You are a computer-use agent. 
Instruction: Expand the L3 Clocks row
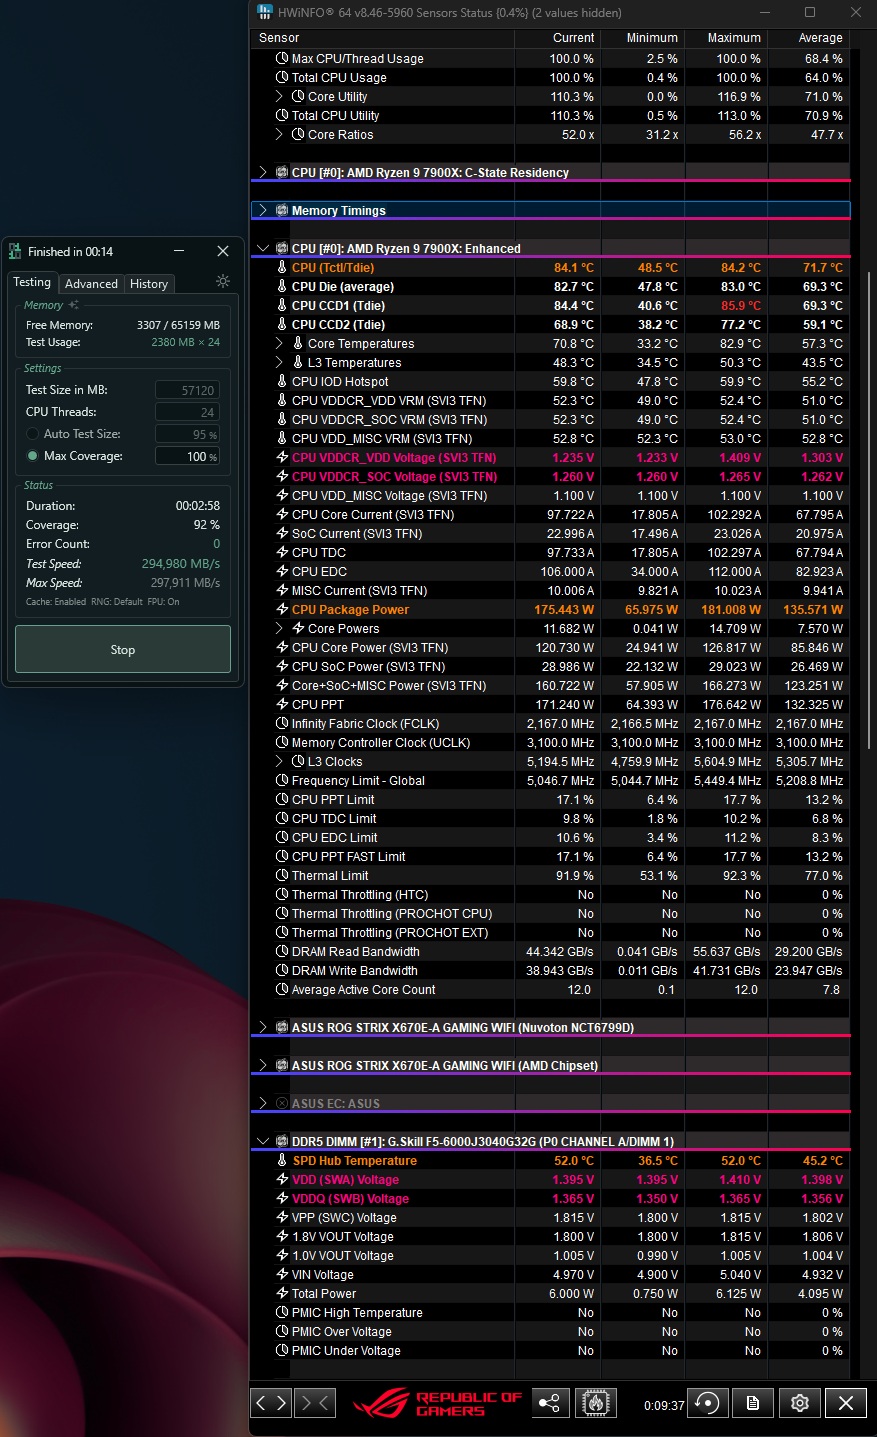point(280,762)
